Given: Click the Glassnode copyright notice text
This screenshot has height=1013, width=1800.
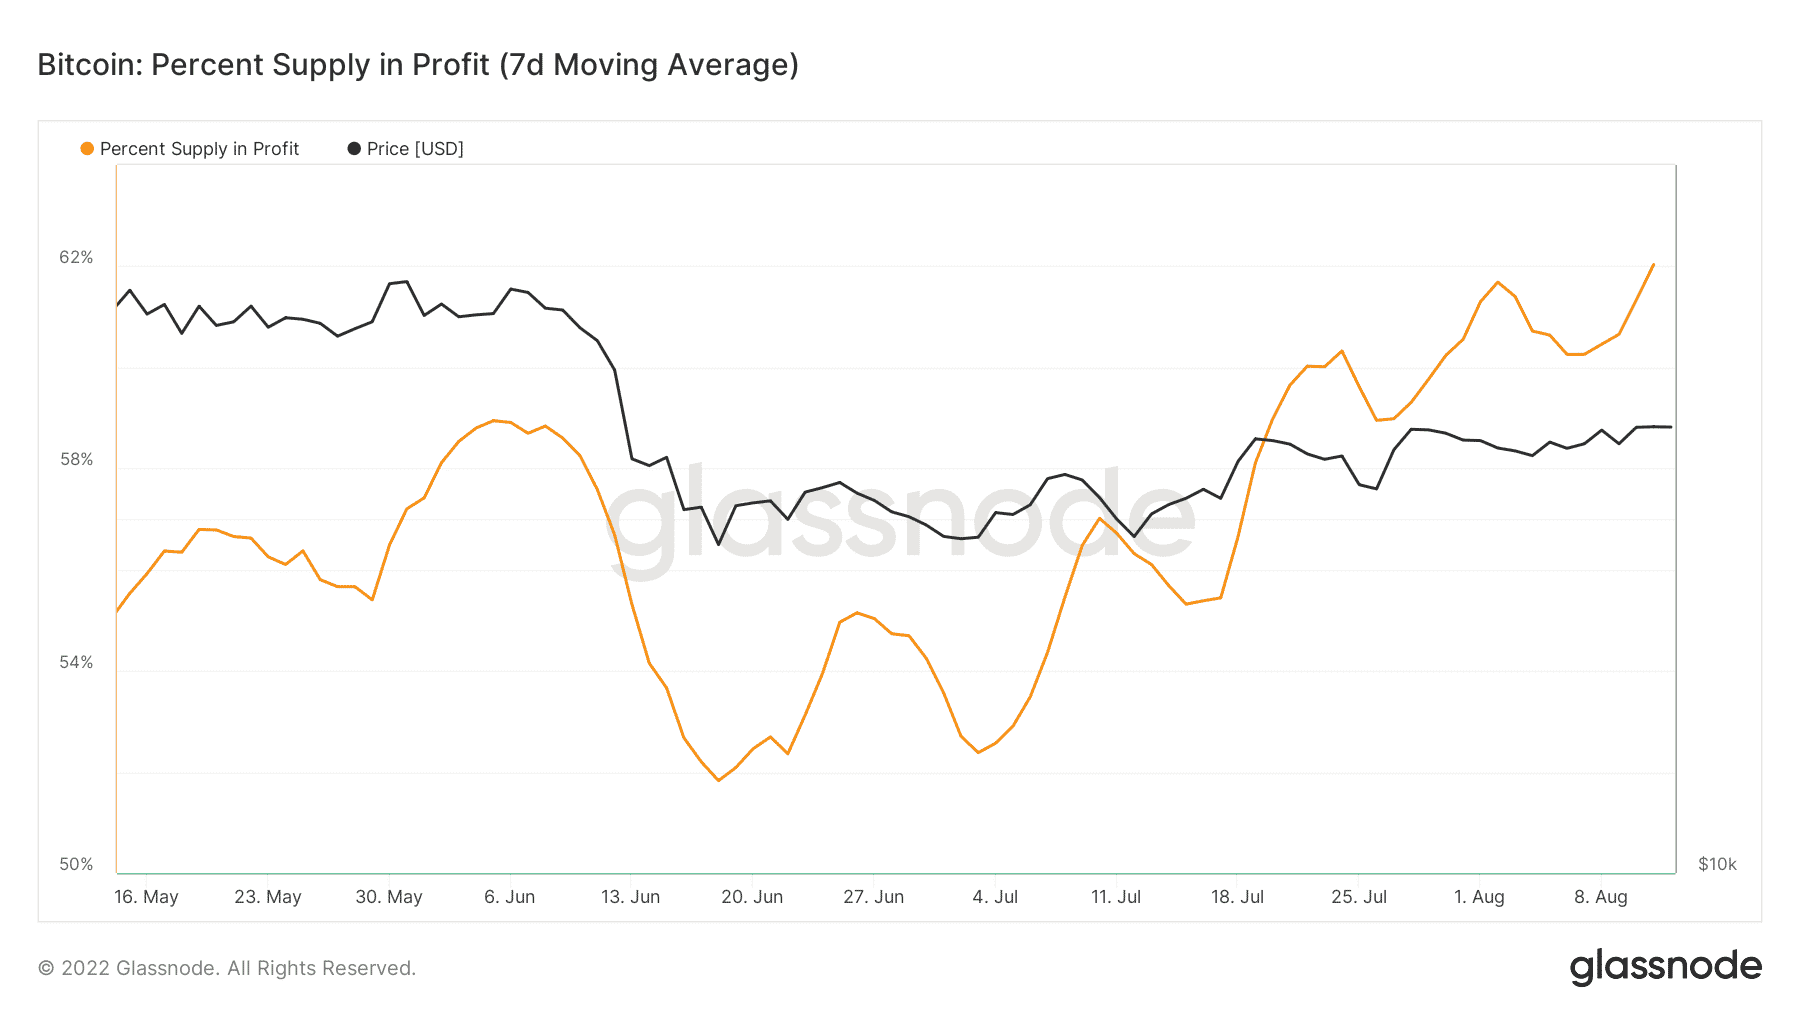Looking at the screenshot, I should (227, 968).
